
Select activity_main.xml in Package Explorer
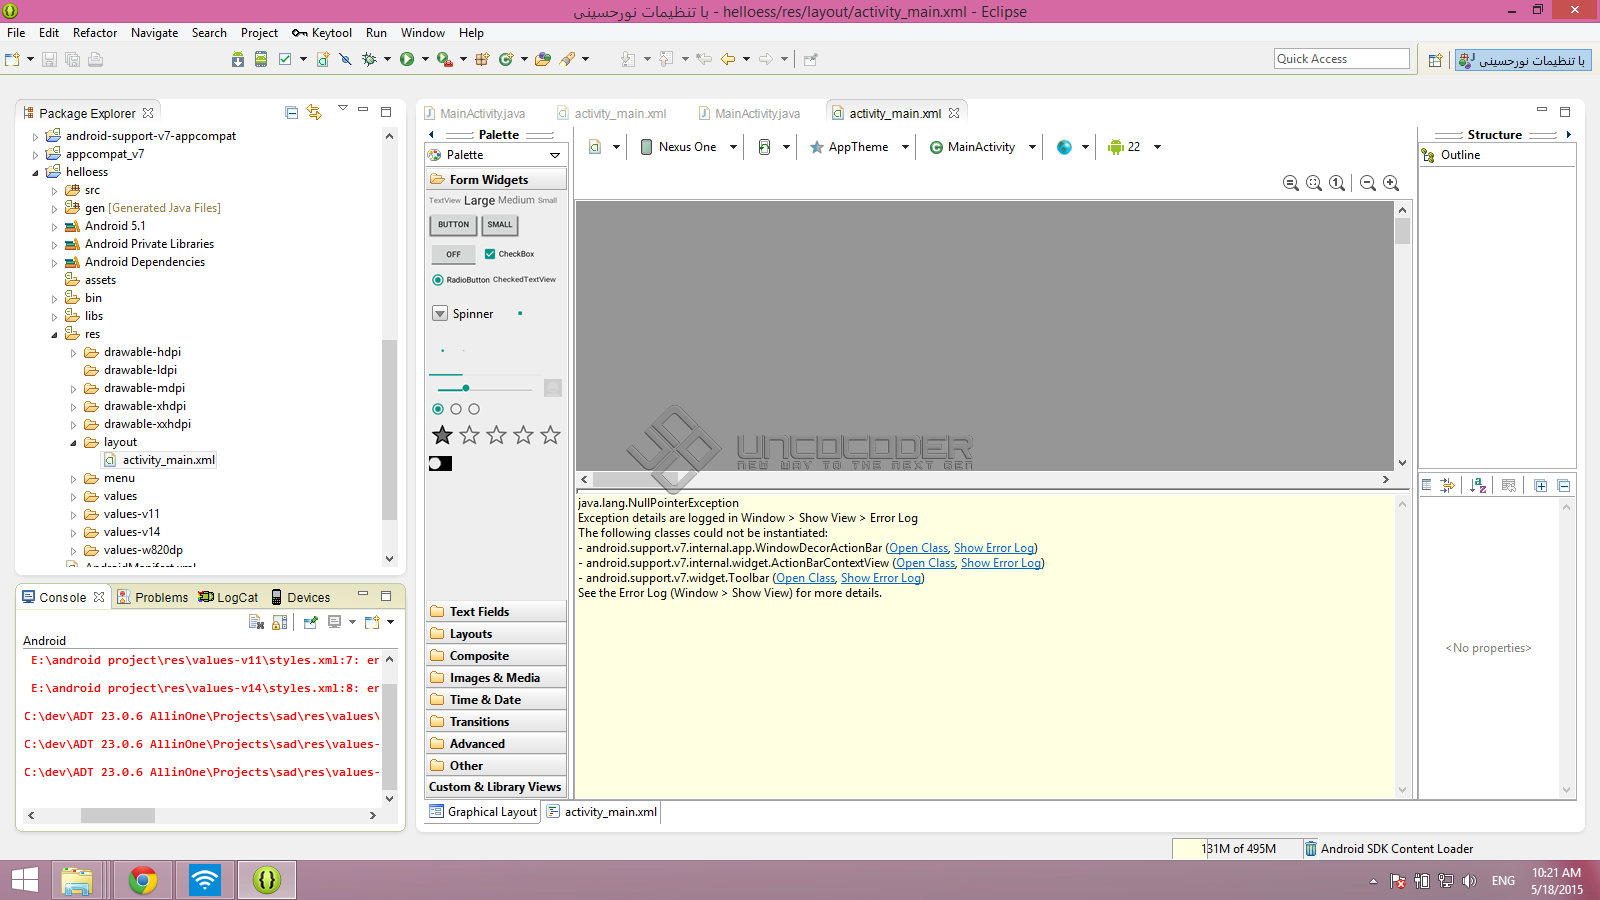(160, 460)
